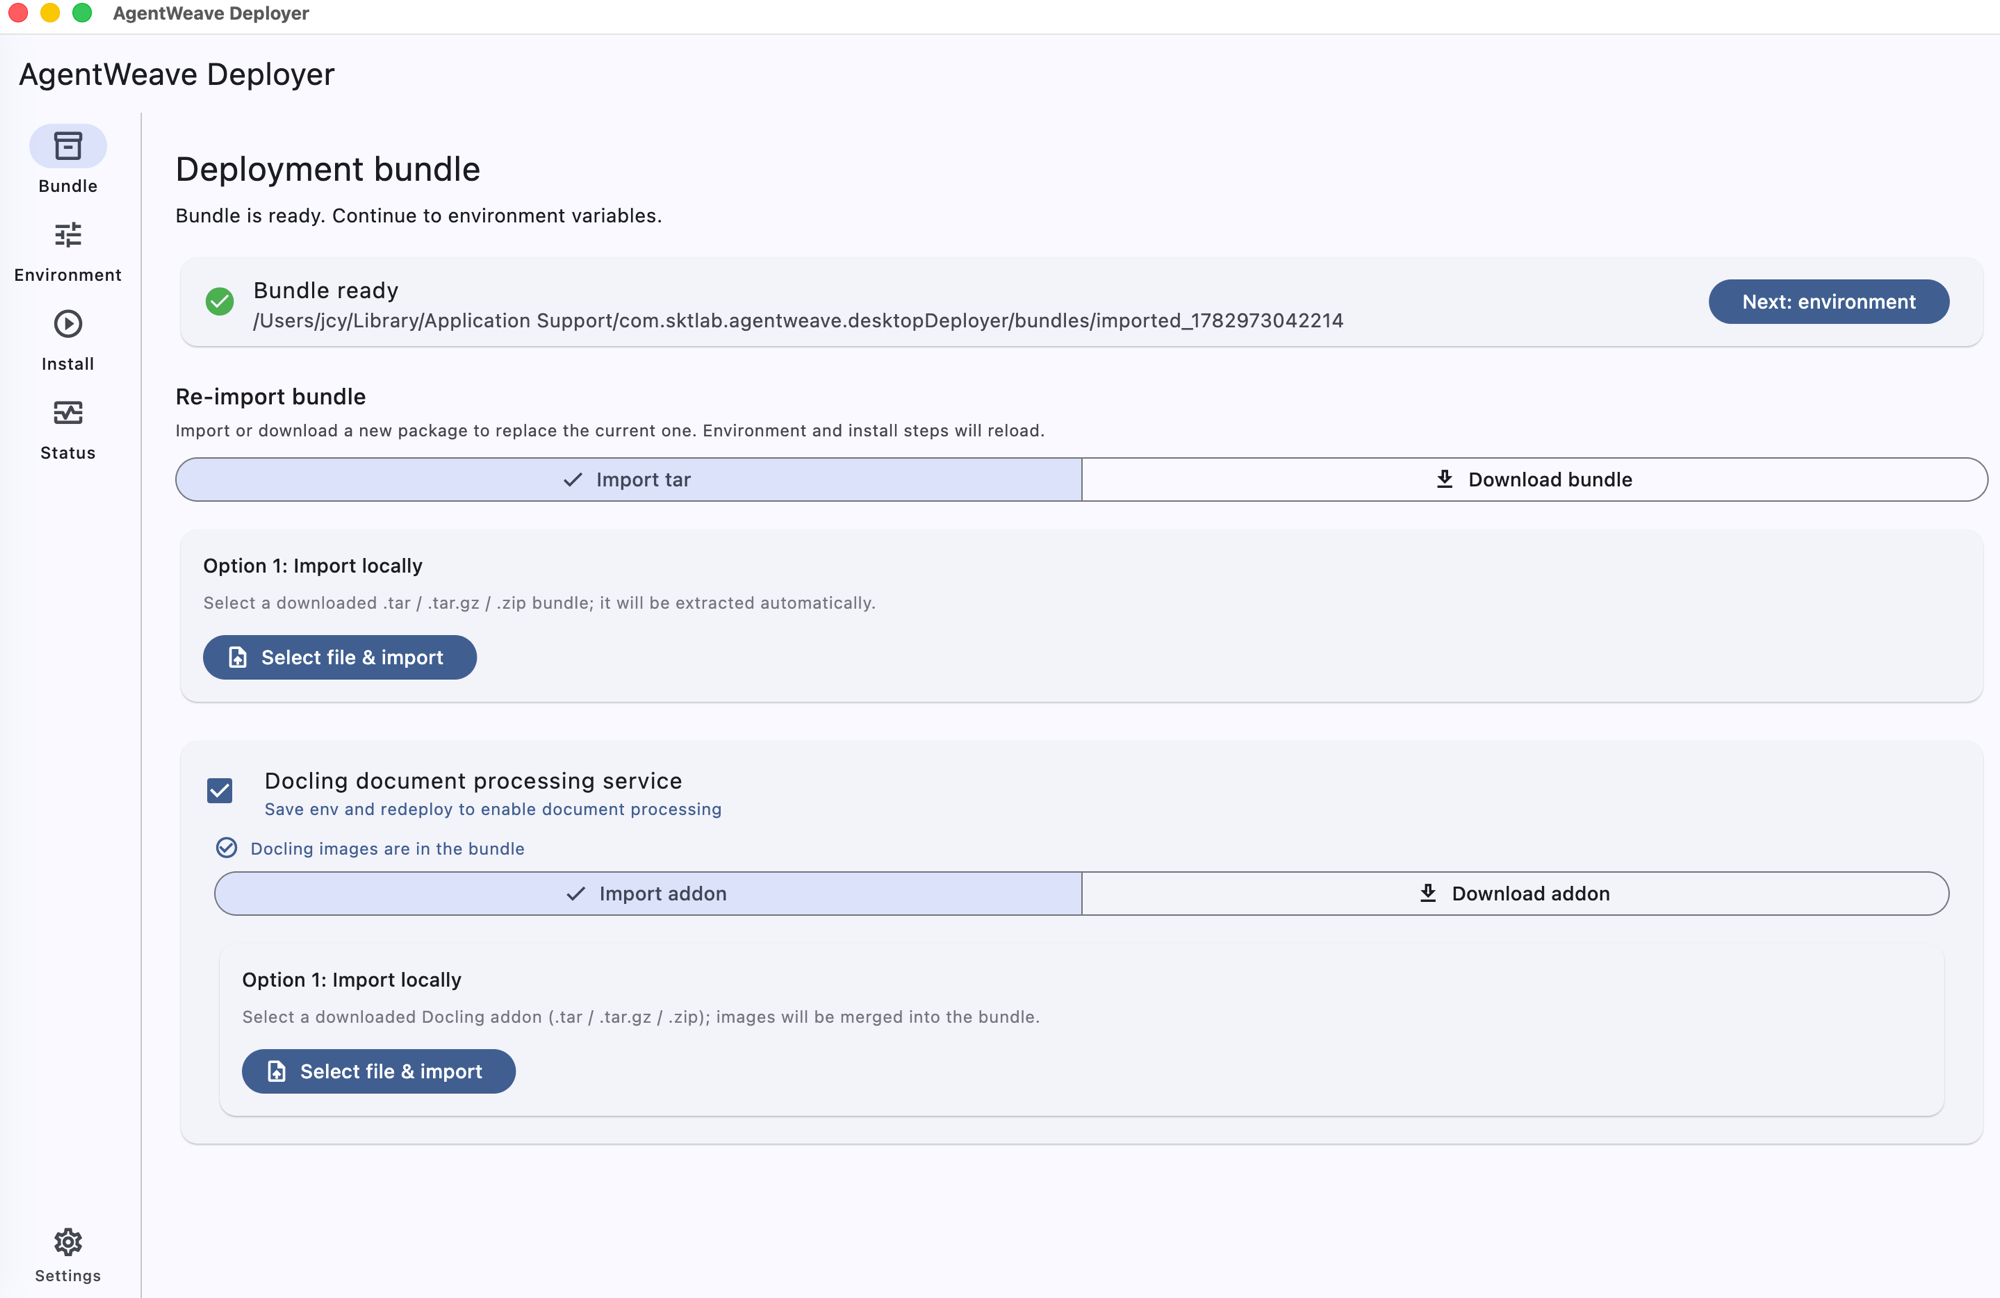Screen dimensions: 2000x1298
Task: Select the Import tar segment
Action: 629,479
